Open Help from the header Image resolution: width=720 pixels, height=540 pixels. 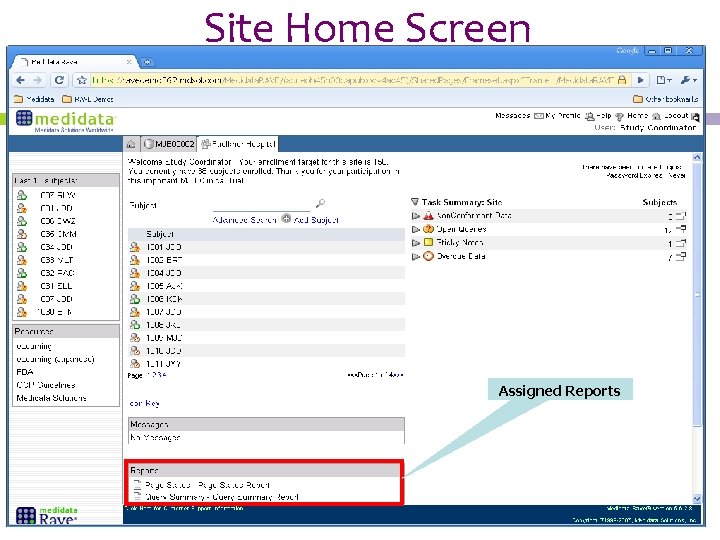coord(604,116)
